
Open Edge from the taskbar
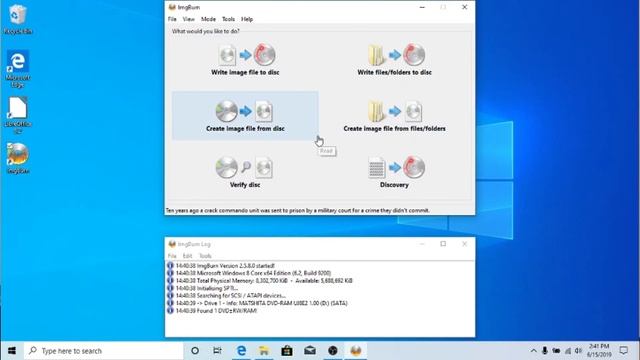[x=241, y=351]
